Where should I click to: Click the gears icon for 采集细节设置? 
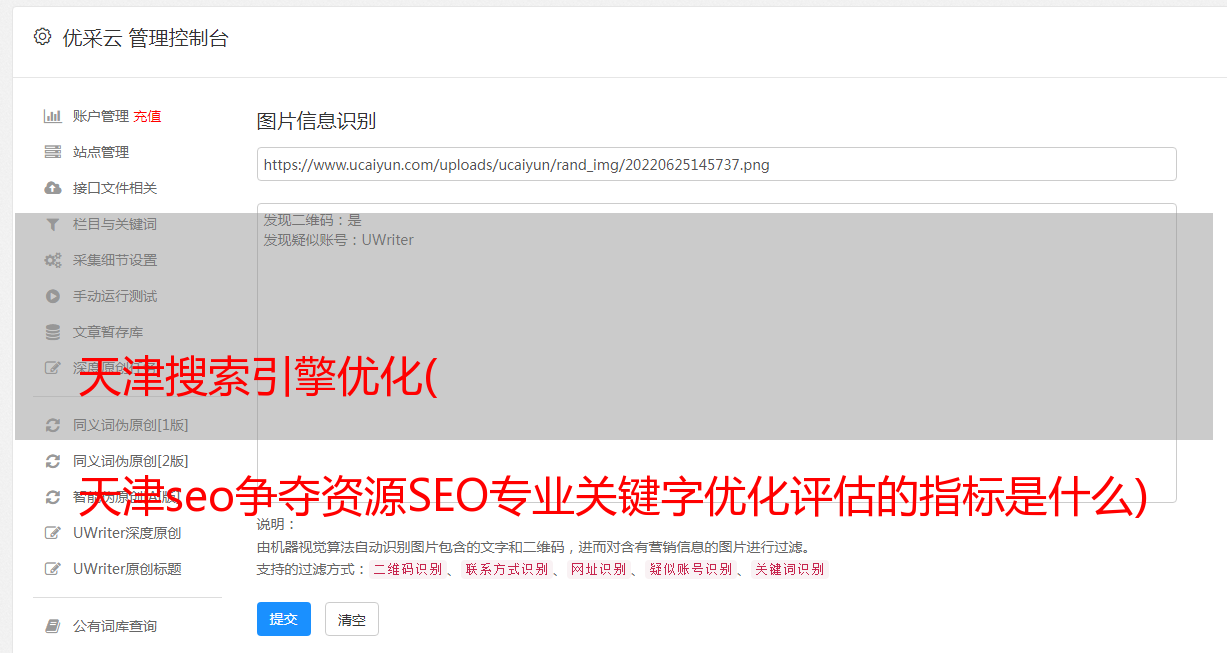point(53,260)
